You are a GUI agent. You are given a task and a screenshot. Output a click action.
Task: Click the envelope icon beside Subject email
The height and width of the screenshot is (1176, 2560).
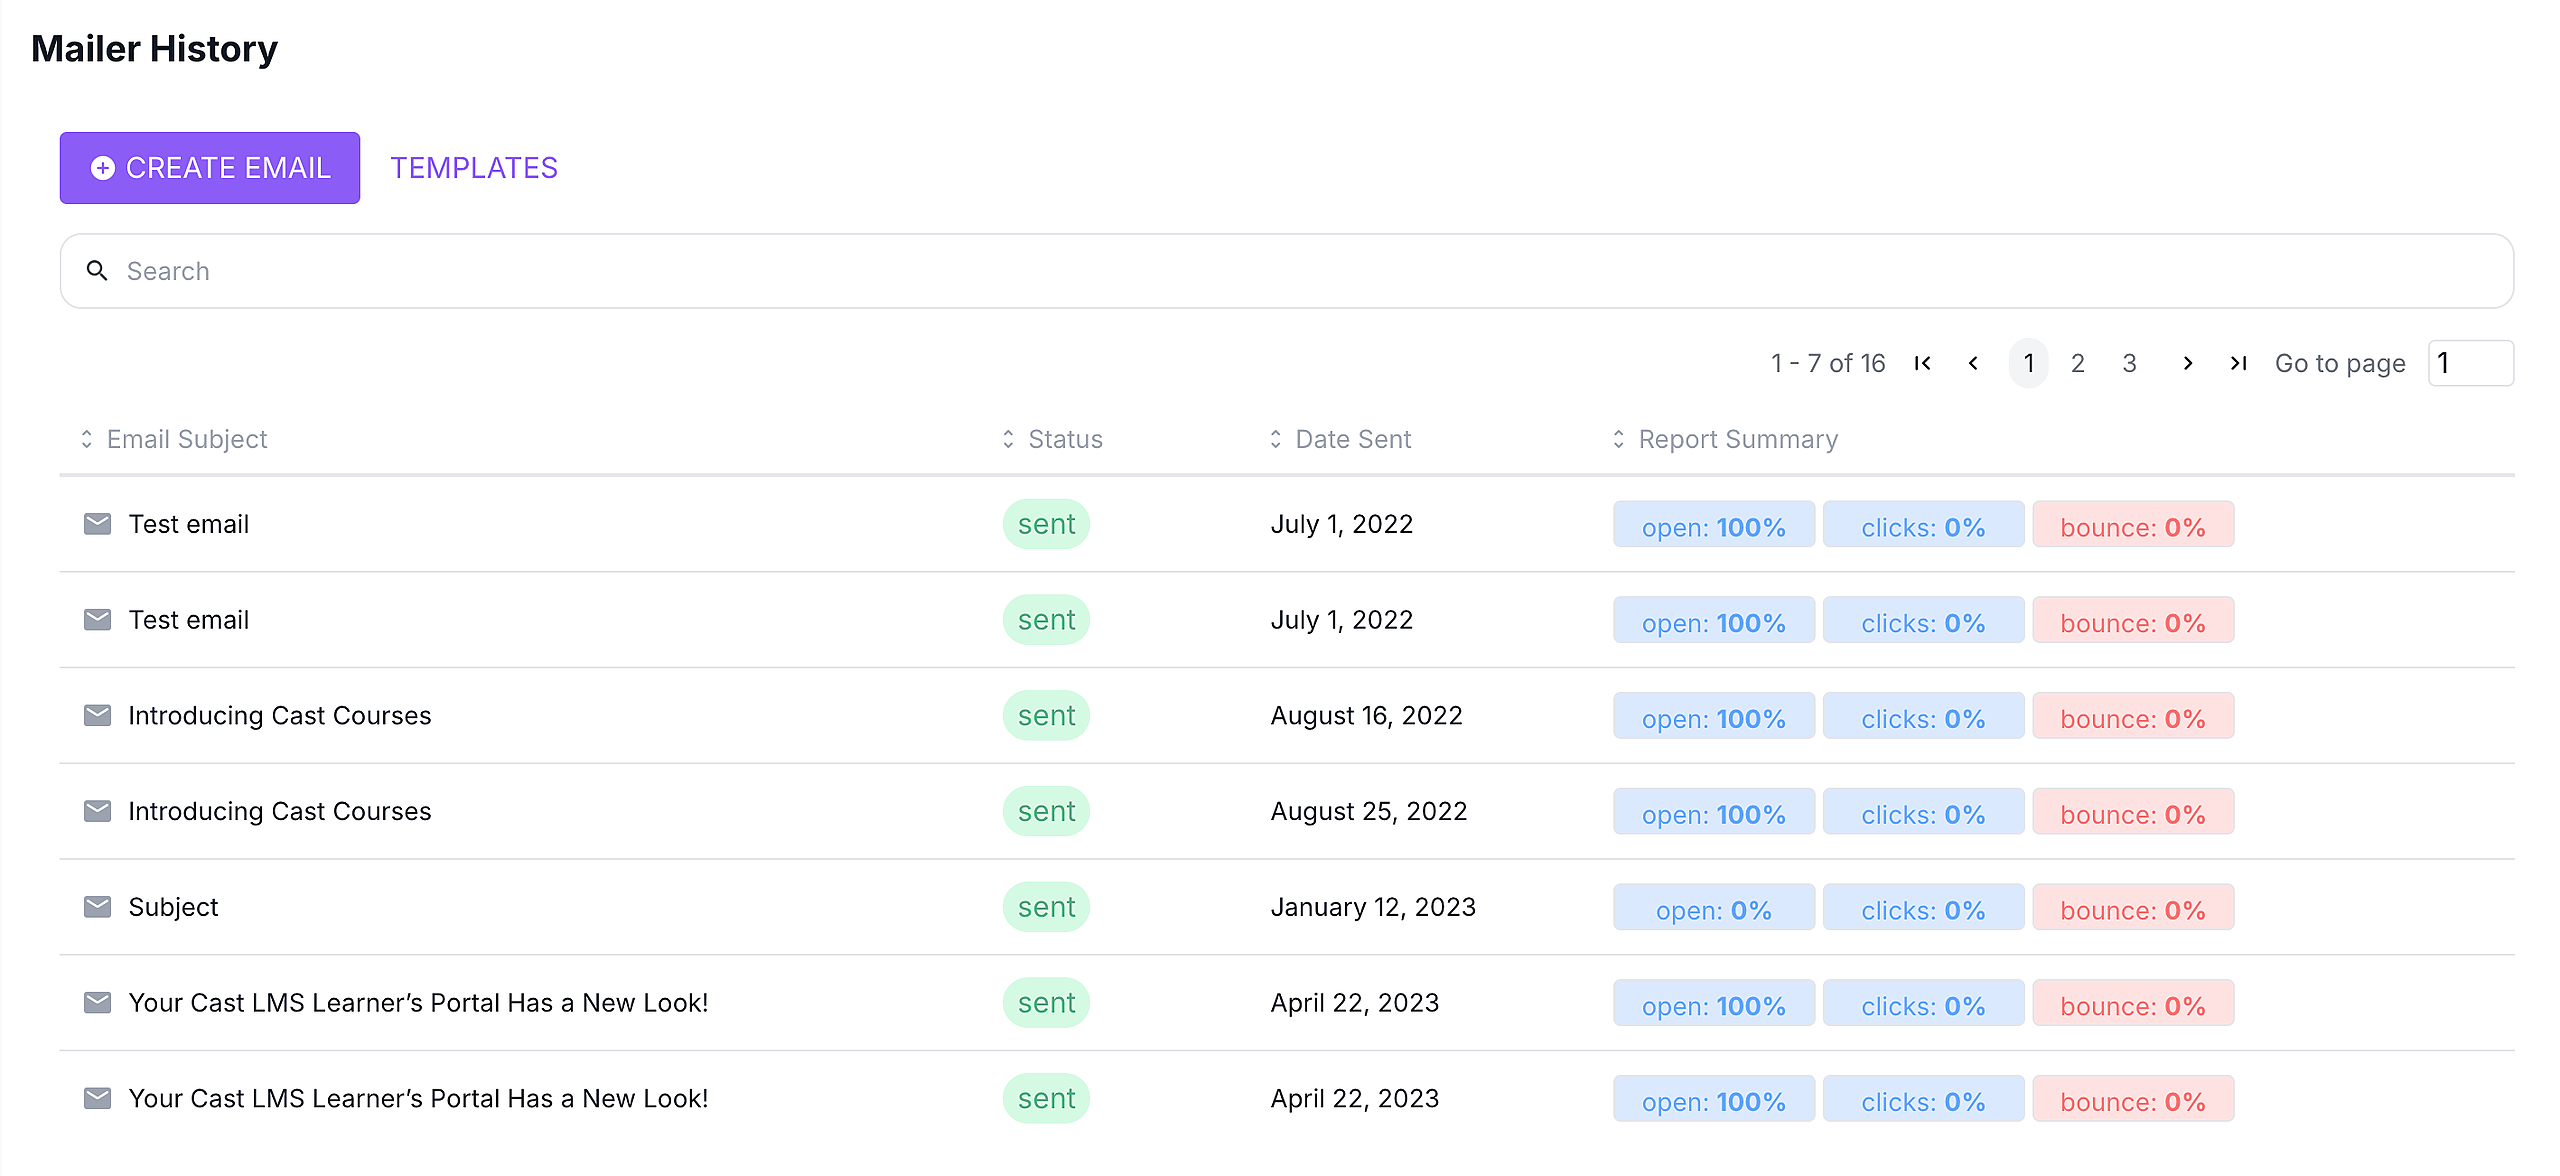click(x=97, y=907)
